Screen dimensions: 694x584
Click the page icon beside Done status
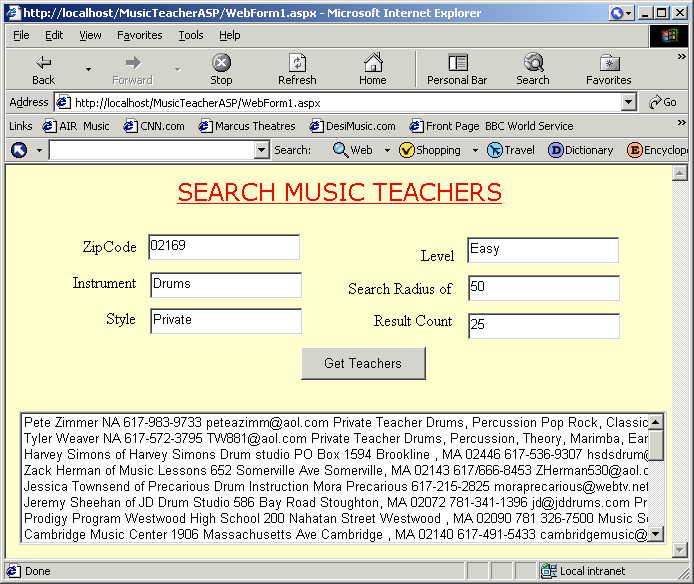pos(13,571)
